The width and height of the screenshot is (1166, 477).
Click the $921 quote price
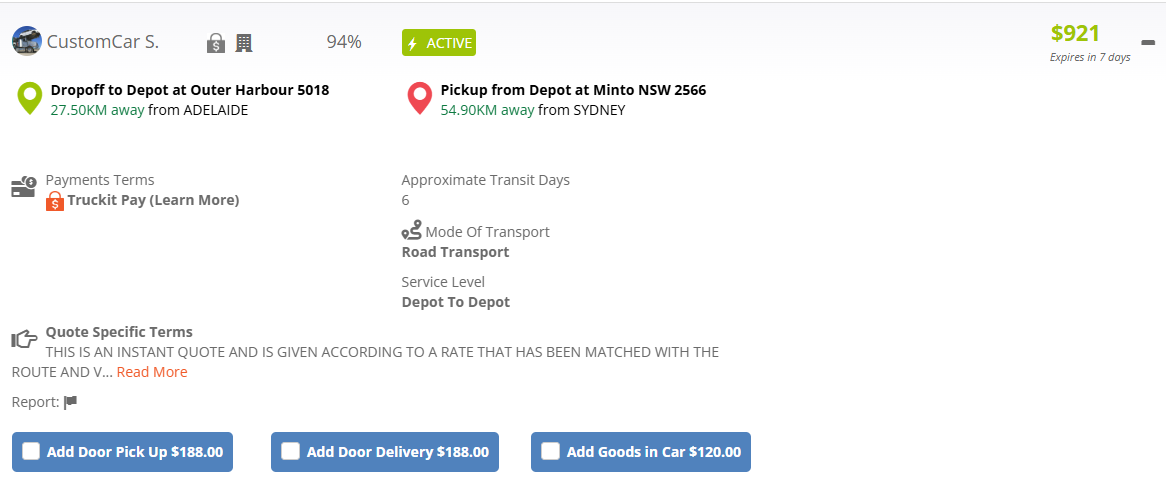coord(1075,33)
